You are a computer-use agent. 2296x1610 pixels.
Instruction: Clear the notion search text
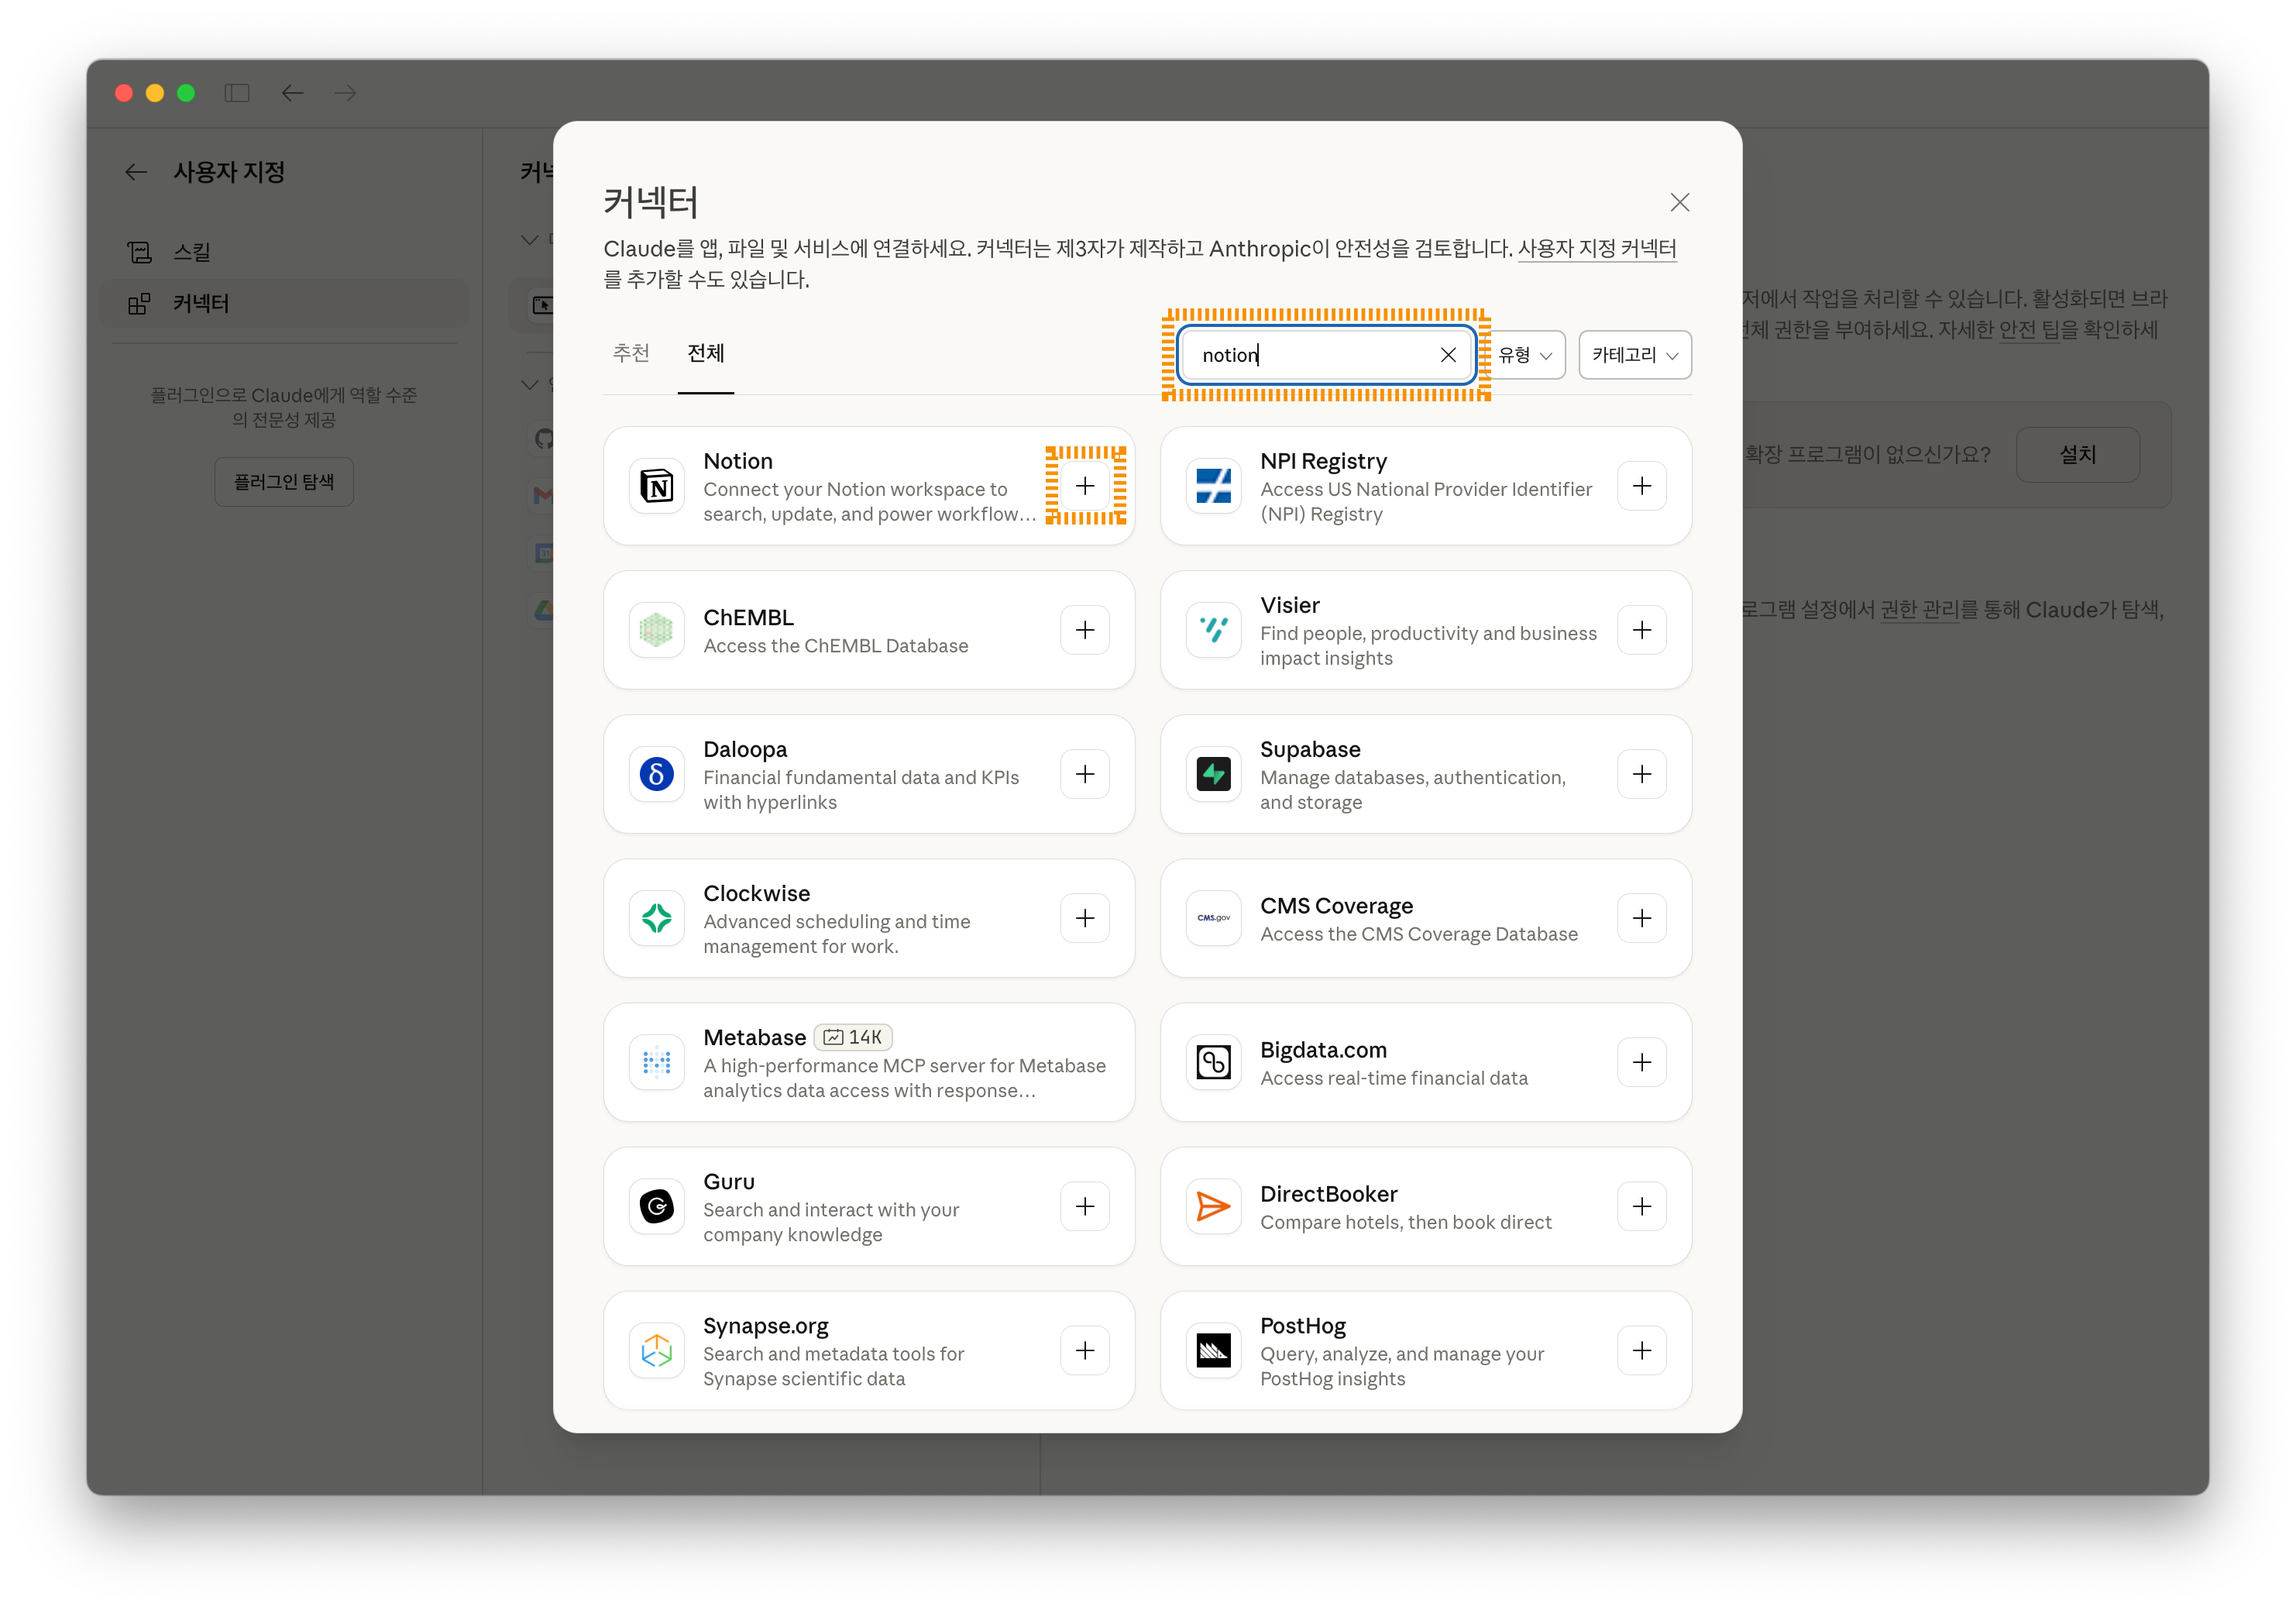(x=1447, y=355)
